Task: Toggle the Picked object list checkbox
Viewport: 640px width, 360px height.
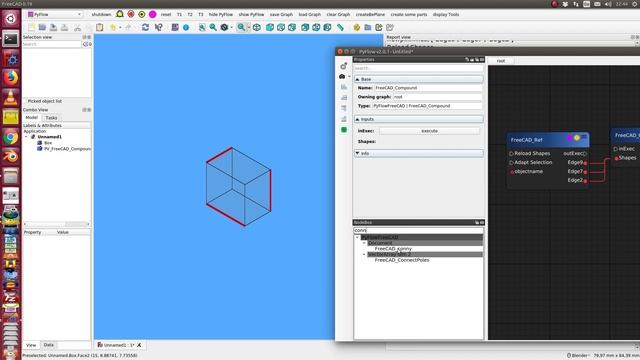Action: 25,101
